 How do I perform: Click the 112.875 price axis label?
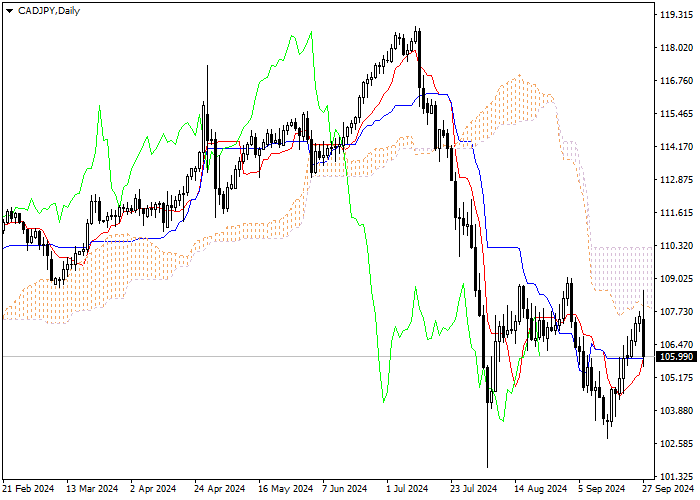coord(676,180)
